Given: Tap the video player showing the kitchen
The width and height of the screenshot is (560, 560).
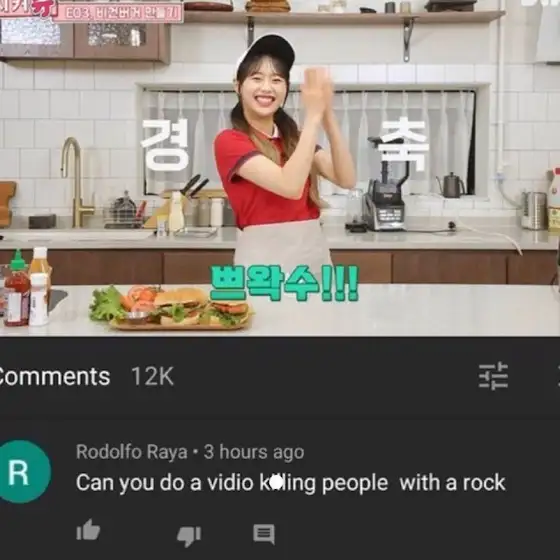Looking at the screenshot, I should click(280, 168).
